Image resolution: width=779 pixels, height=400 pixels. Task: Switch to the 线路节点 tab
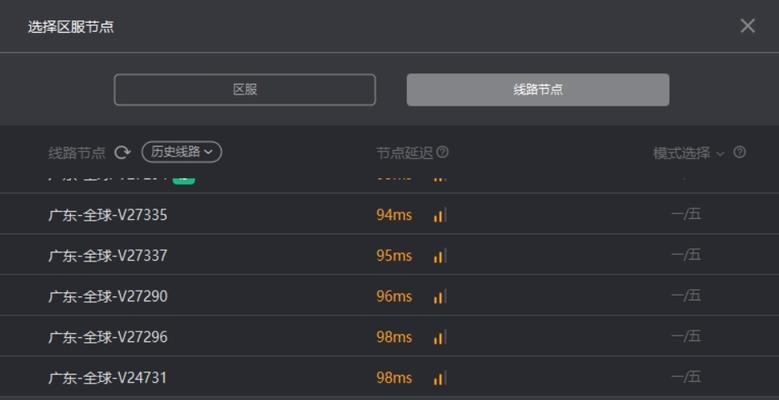click(x=538, y=90)
